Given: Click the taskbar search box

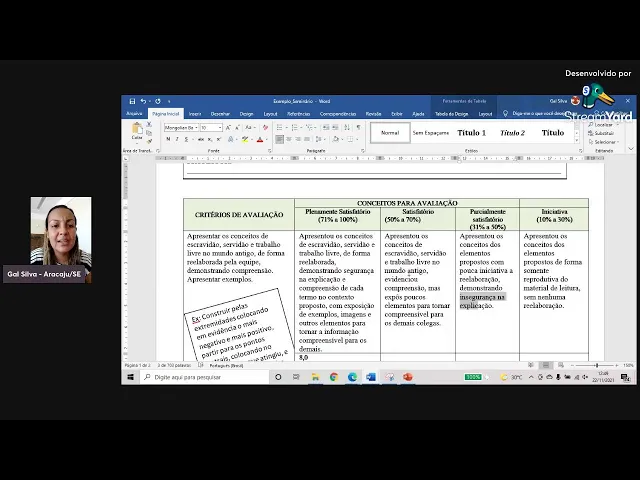Looking at the screenshot, I should (204, 377).
